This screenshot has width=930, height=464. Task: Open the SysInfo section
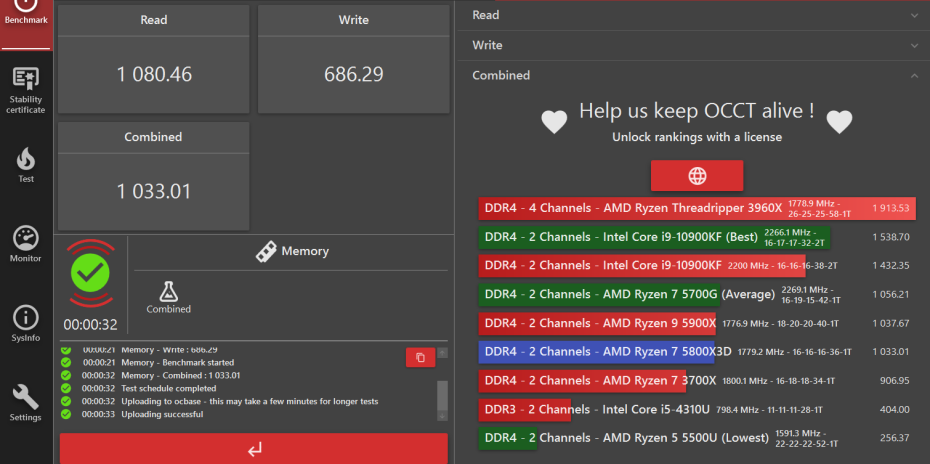pos(26,324)
